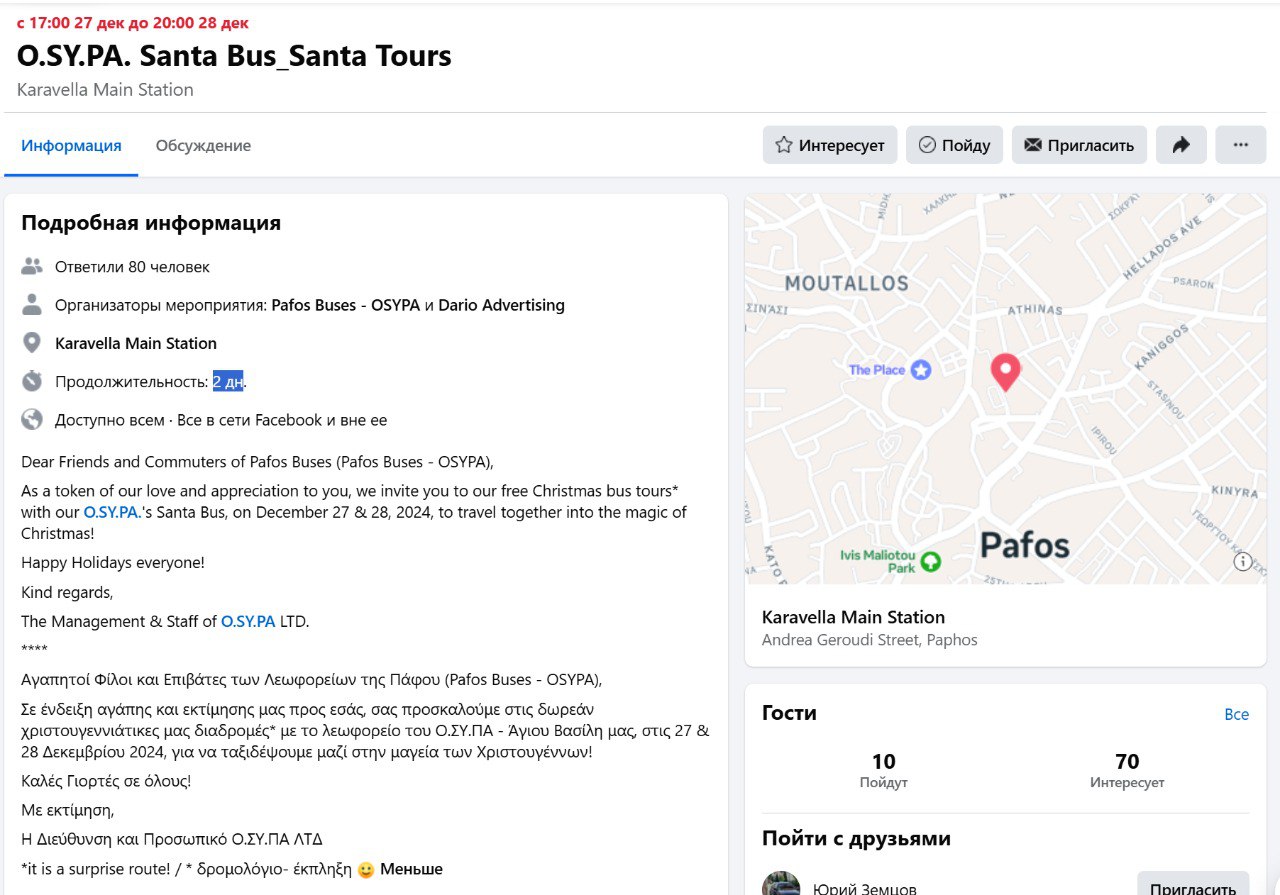
Task: Click the globe icon for public visibility
Action: (x=32, y=420)
